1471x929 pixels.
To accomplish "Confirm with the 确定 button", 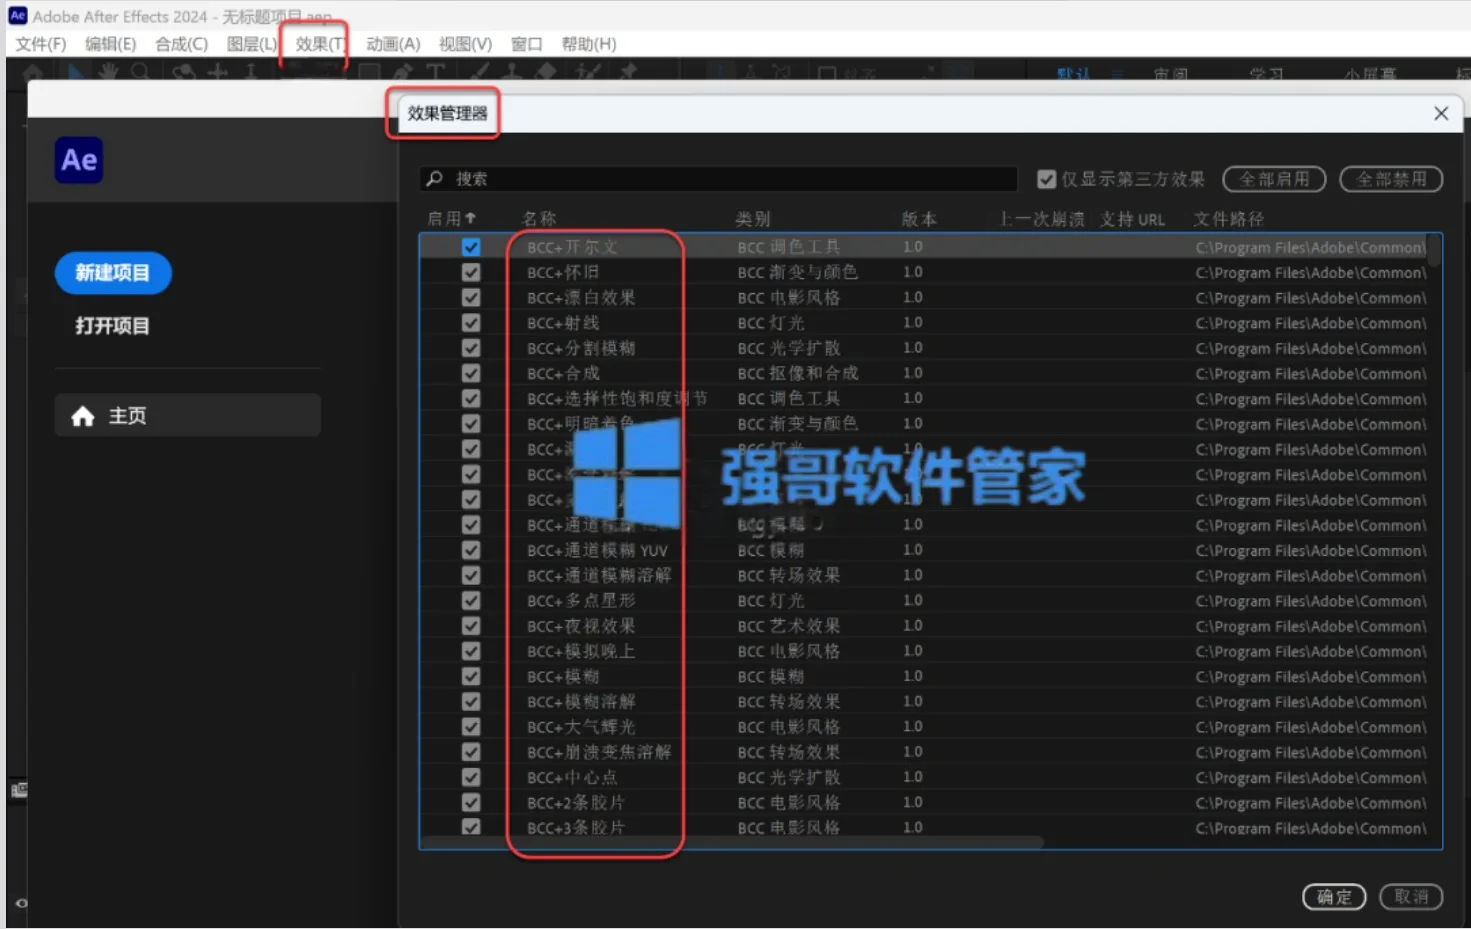I will (1334, 897).
